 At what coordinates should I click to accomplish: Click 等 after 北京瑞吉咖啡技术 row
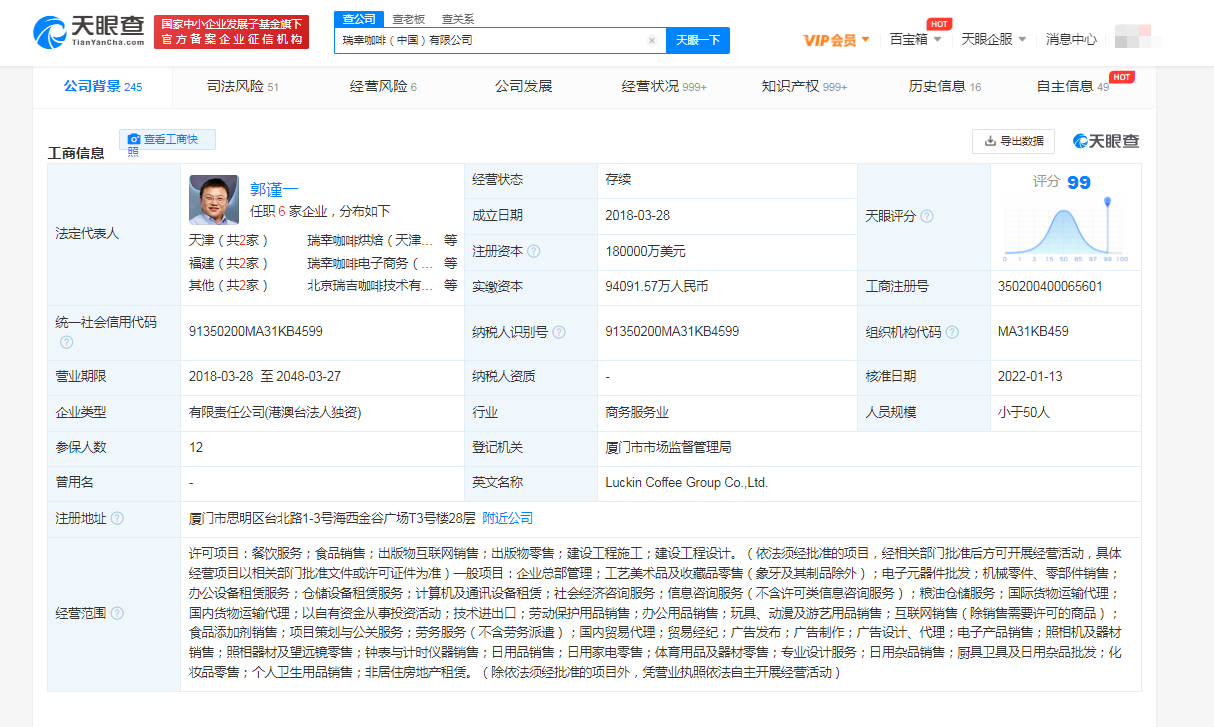pyautogui.click(x=451, y=285)
